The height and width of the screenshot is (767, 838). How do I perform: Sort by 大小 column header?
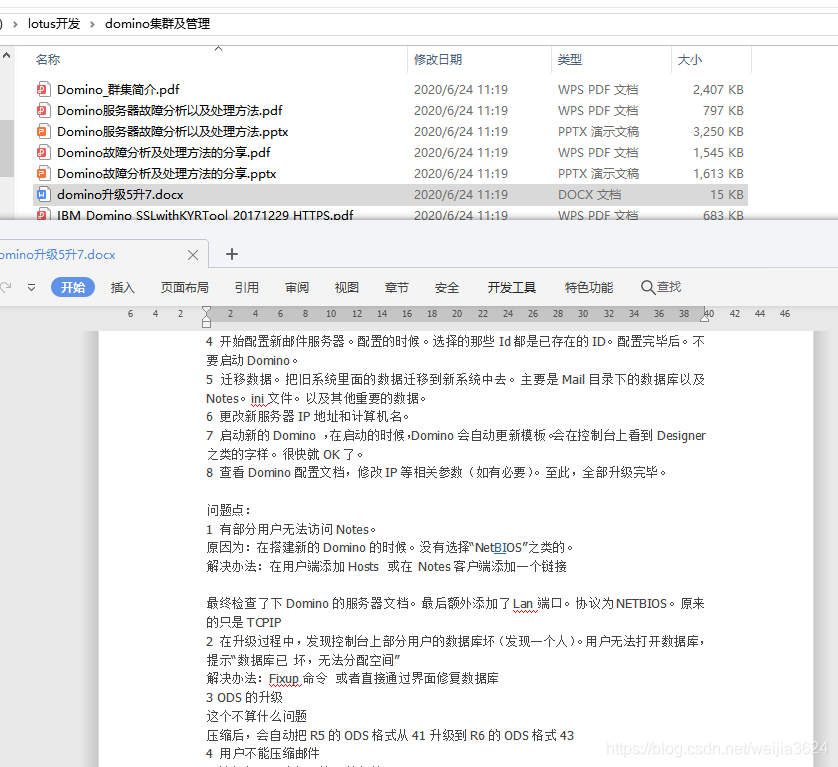[689, 59]
